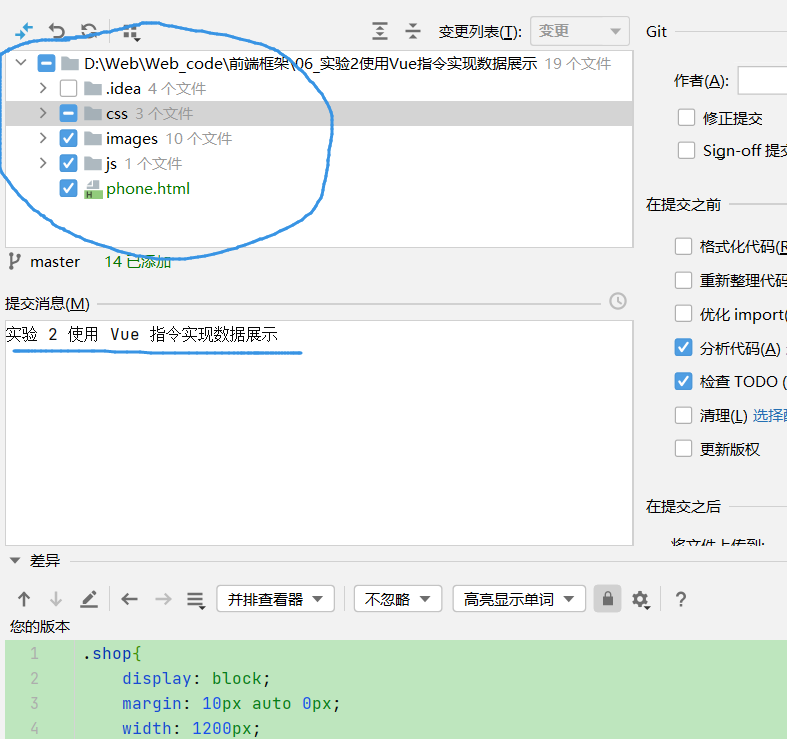This screenshot has width=787, height=739.
Task: Go to next difference arrow
Action: (56, 599)
